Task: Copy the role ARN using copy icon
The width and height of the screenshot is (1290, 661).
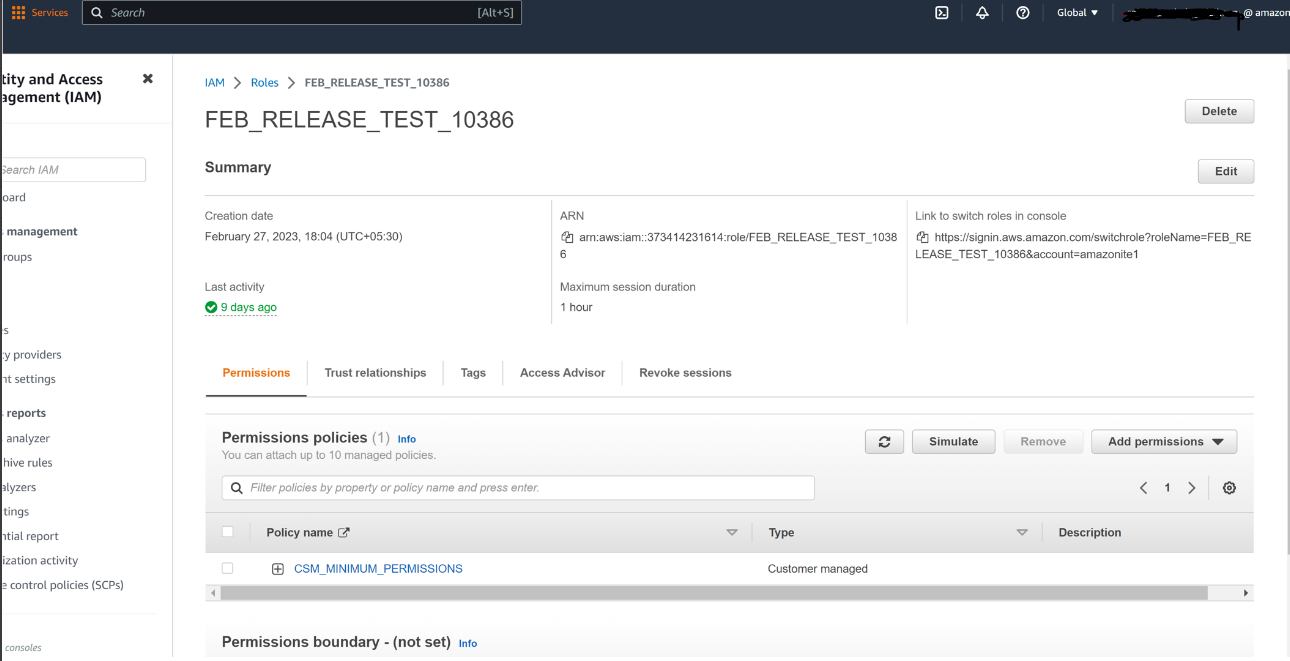Action: click(565, 239)
